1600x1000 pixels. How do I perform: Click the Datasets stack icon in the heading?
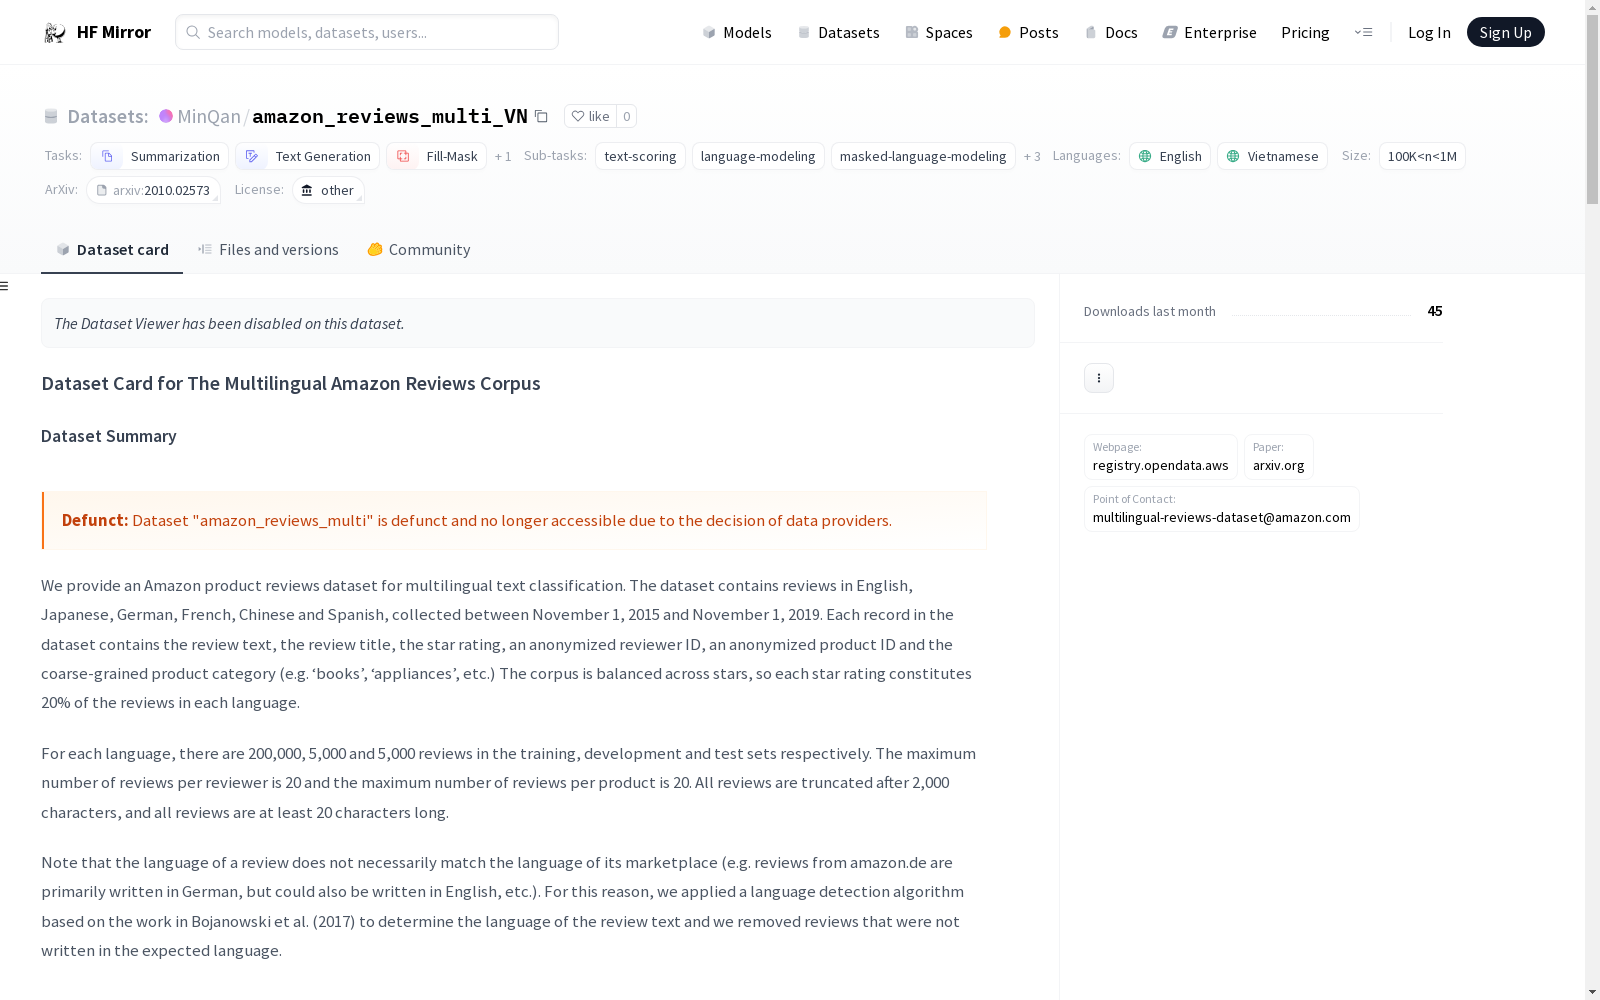click(51, 117)
